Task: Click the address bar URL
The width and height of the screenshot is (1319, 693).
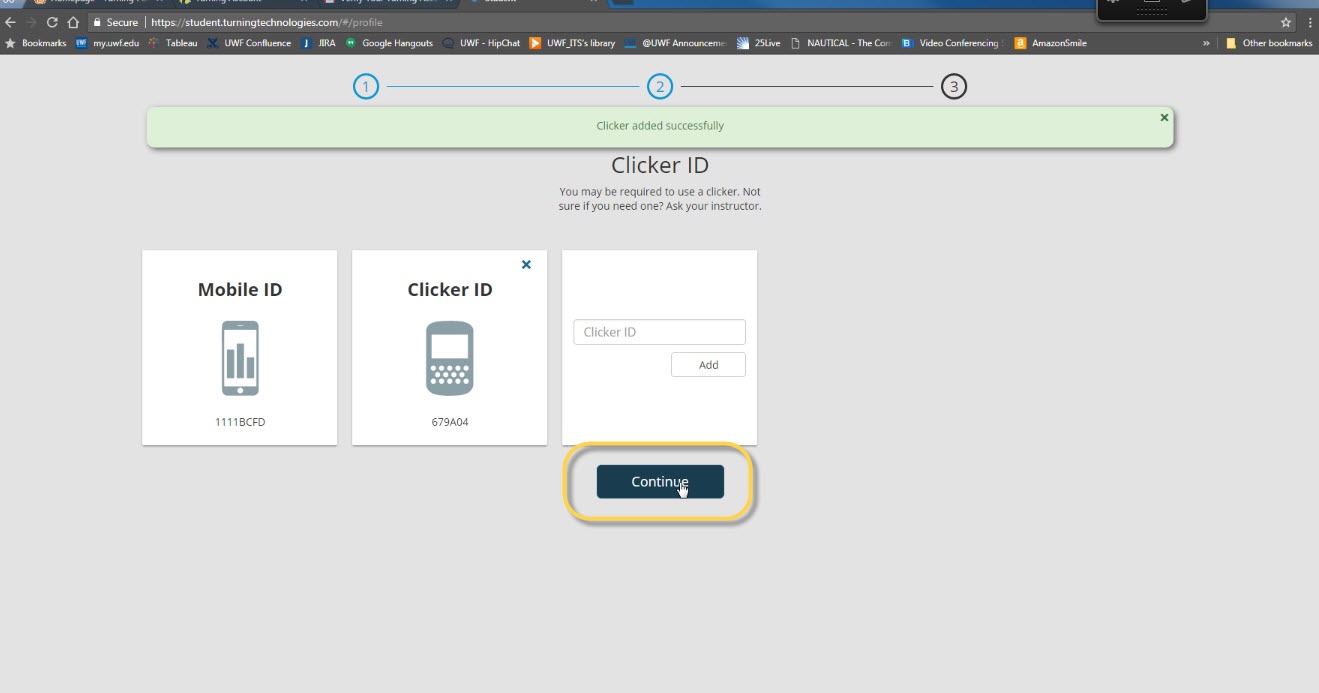Action: (267, 22)
